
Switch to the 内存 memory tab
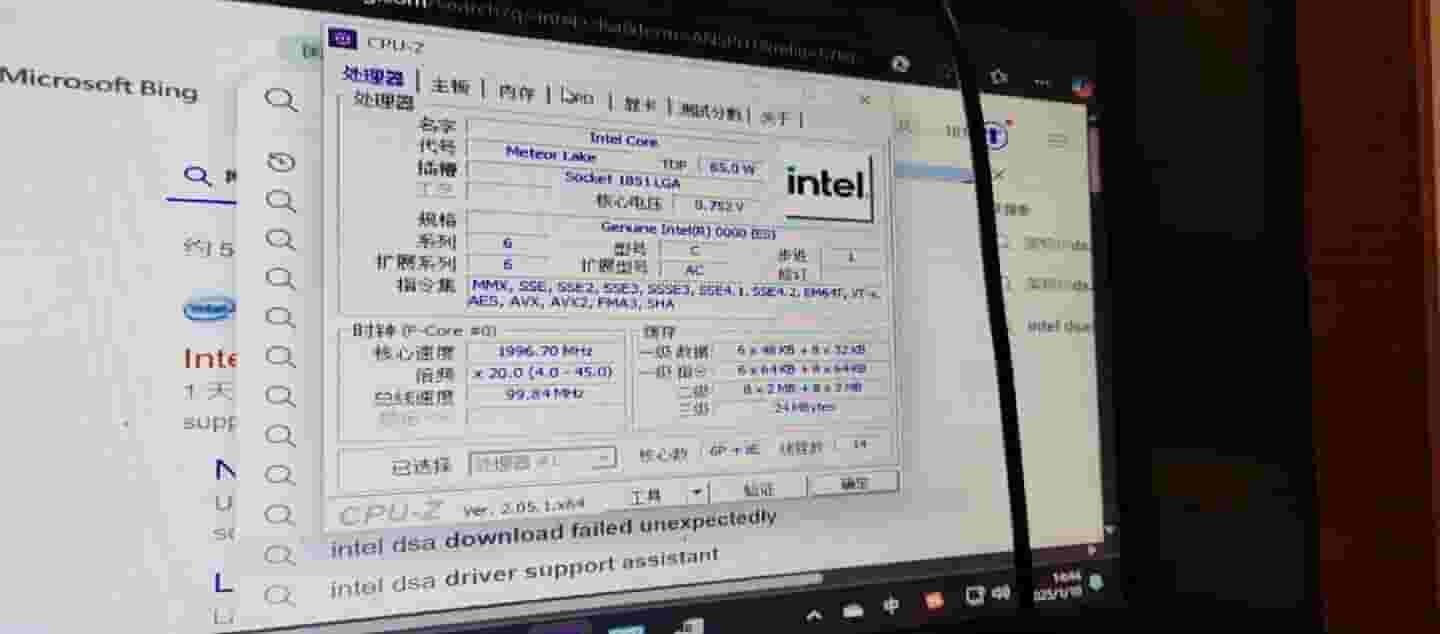[516, 92]
